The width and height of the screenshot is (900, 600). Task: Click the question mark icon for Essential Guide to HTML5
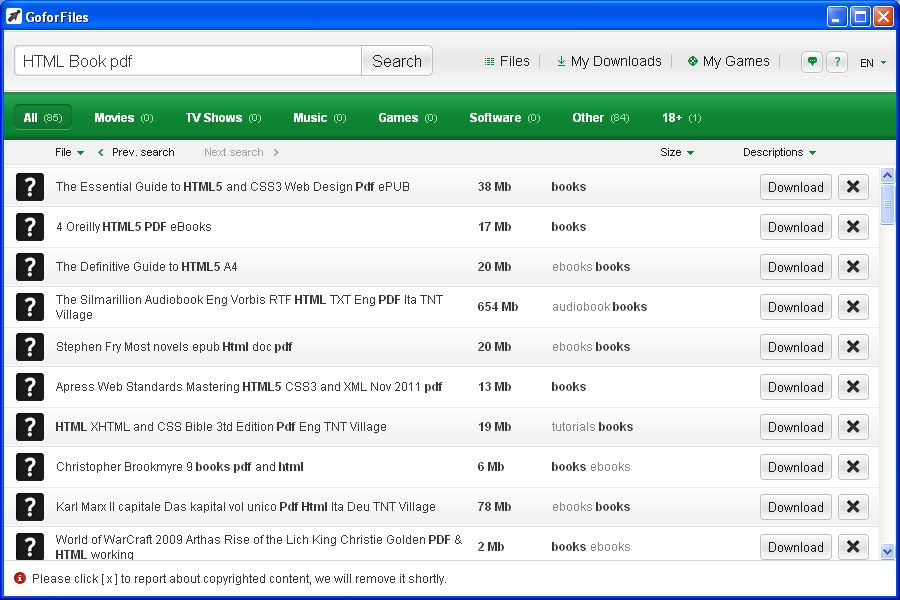click(x=30, y=187)
